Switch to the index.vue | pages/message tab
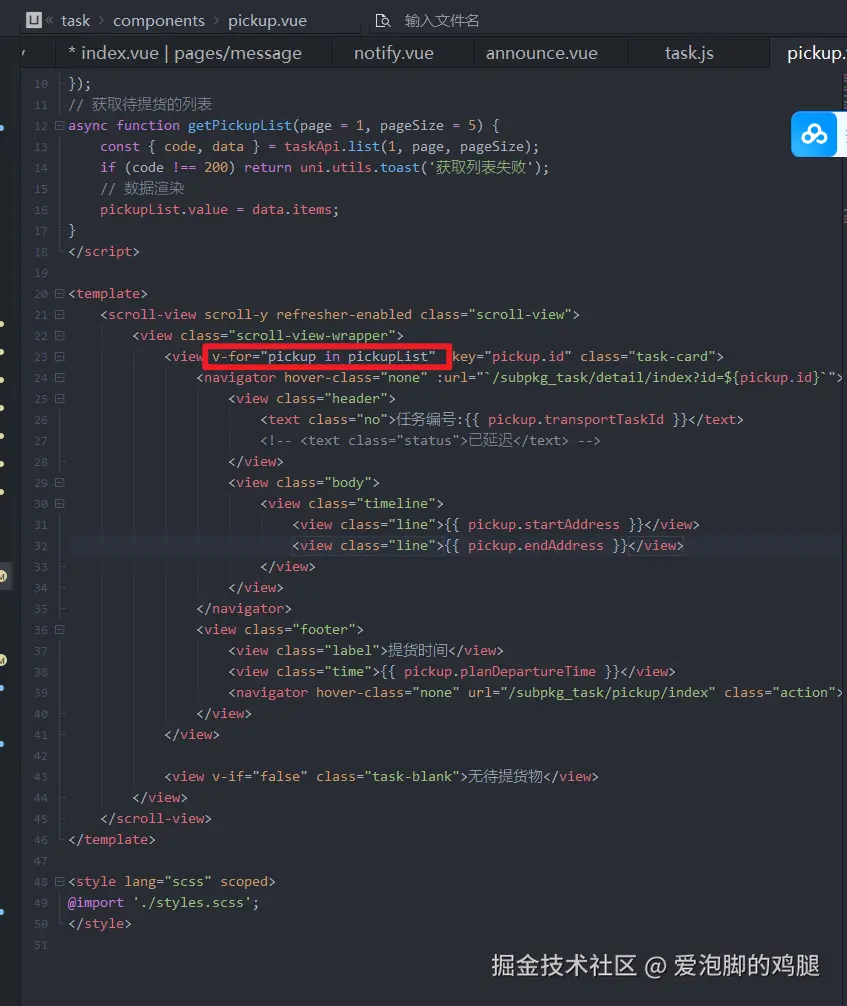The image size is (847, 1006). 185,53
